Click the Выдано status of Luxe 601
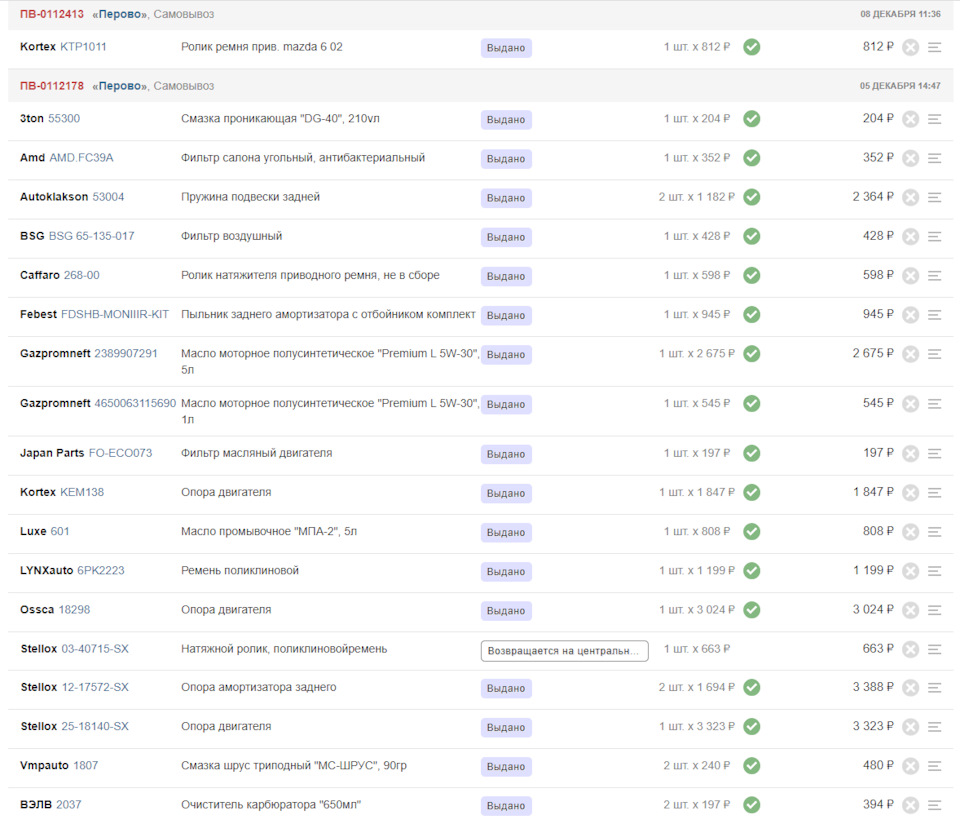960x824 pixels. click(506, 533)
